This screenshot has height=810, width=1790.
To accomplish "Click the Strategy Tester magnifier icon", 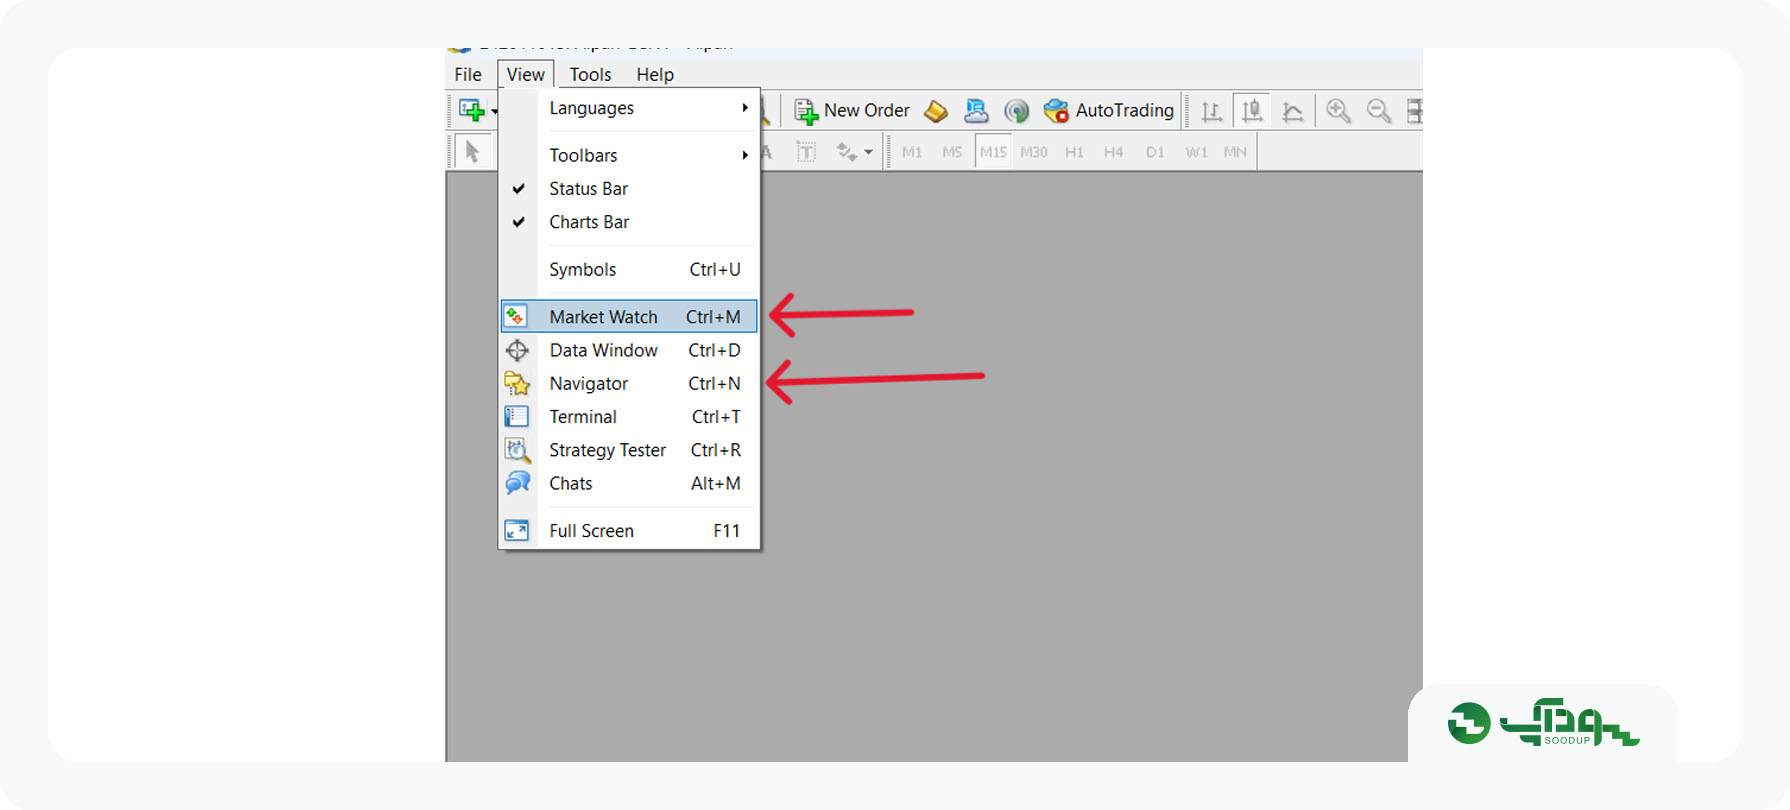I will pyautogui.click(x=517, y=450).
